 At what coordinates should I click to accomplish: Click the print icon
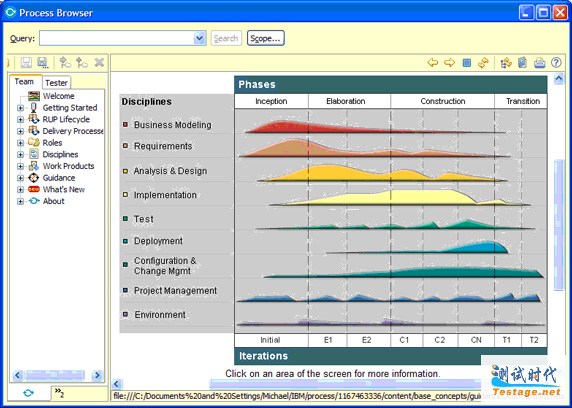click(540, 63)
